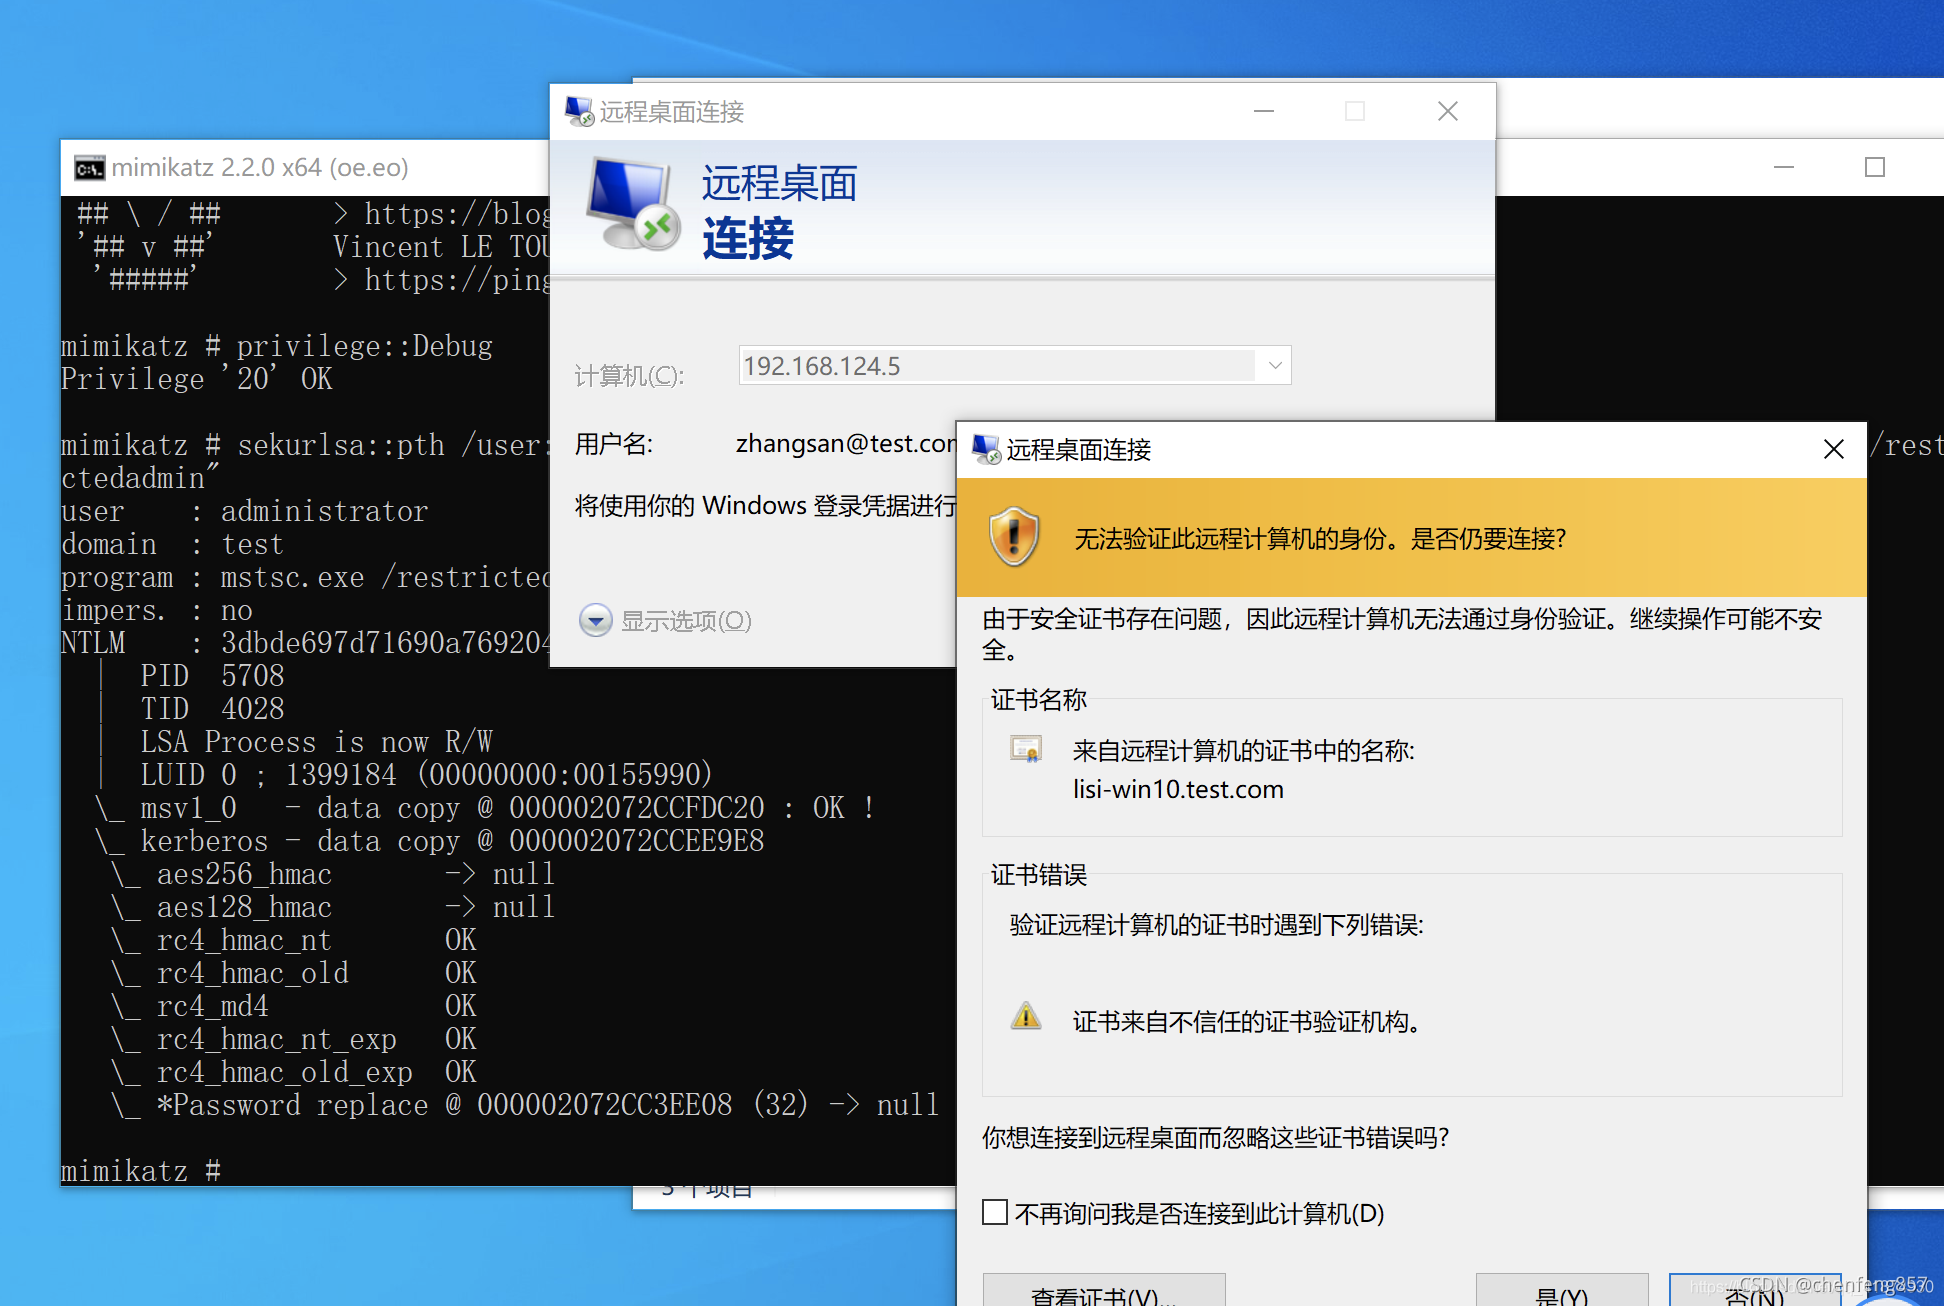Click the 无法验证此远程计算机的身份 warning heading
Screen dimensions: 1944x1306
point(1320,539)
